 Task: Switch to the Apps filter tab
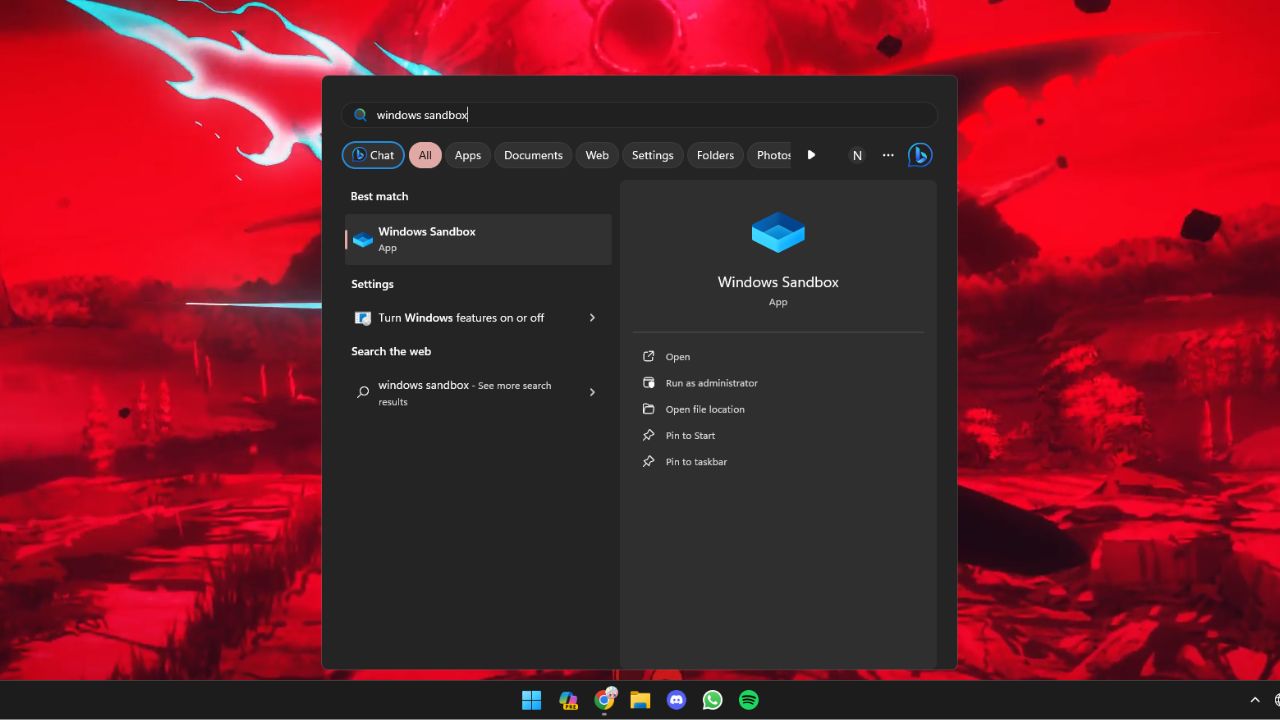(x=467, y=155)
